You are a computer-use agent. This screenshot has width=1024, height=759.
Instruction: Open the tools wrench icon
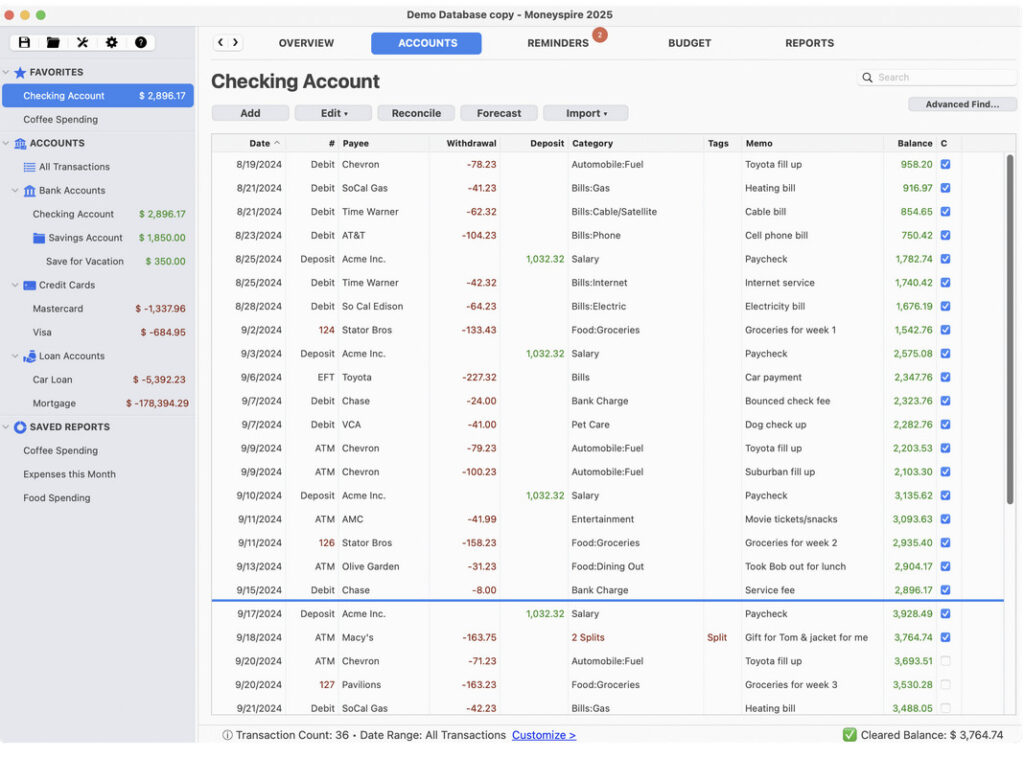point(82,42)
